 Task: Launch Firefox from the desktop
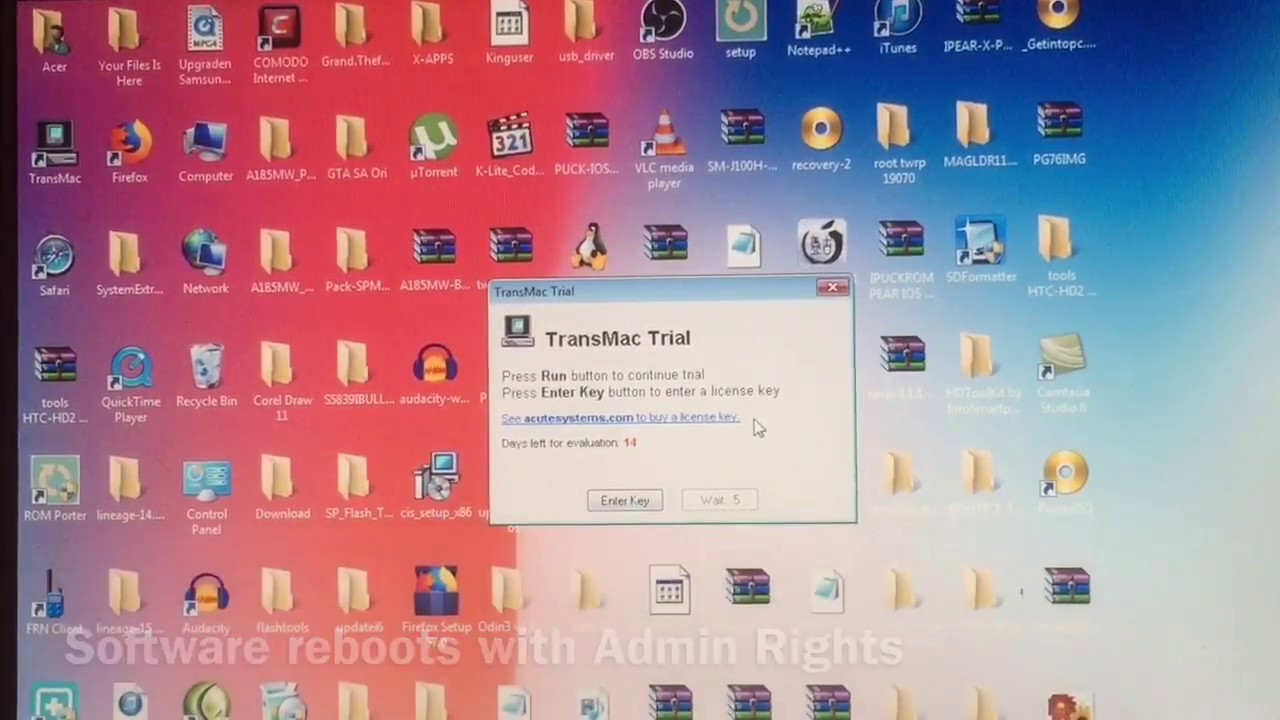(130, 152)
